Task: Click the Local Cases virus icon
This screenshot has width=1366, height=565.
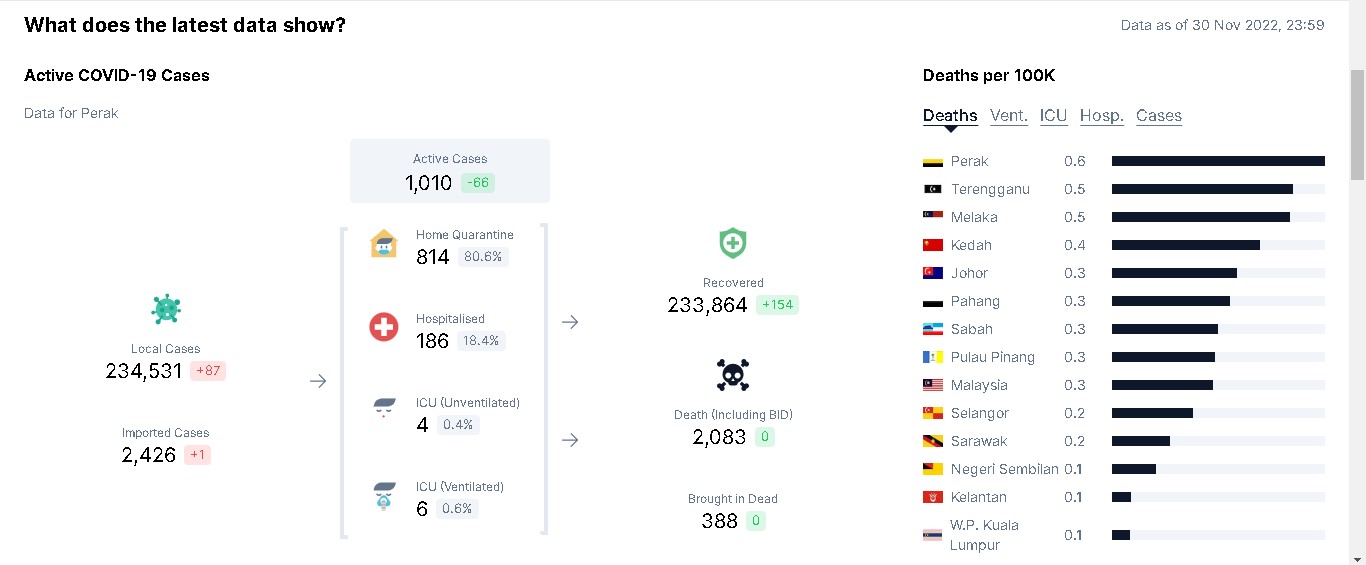Action: click(166, 310)
